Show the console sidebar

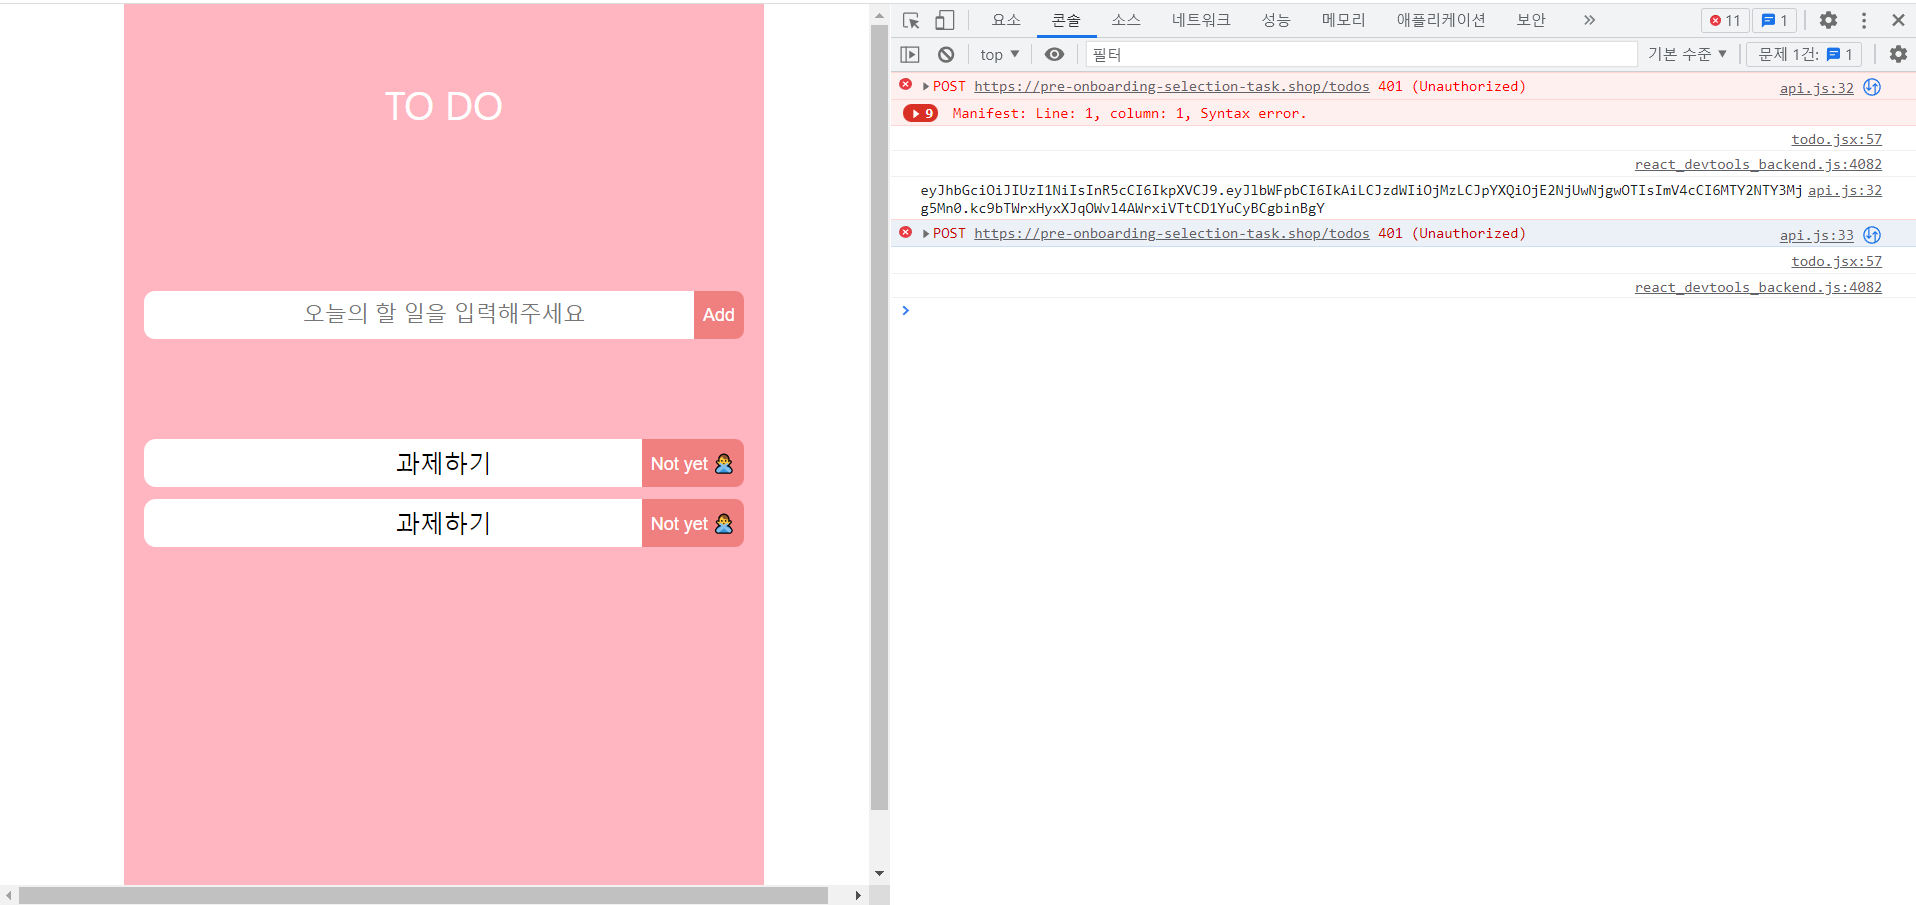point(910,54)
